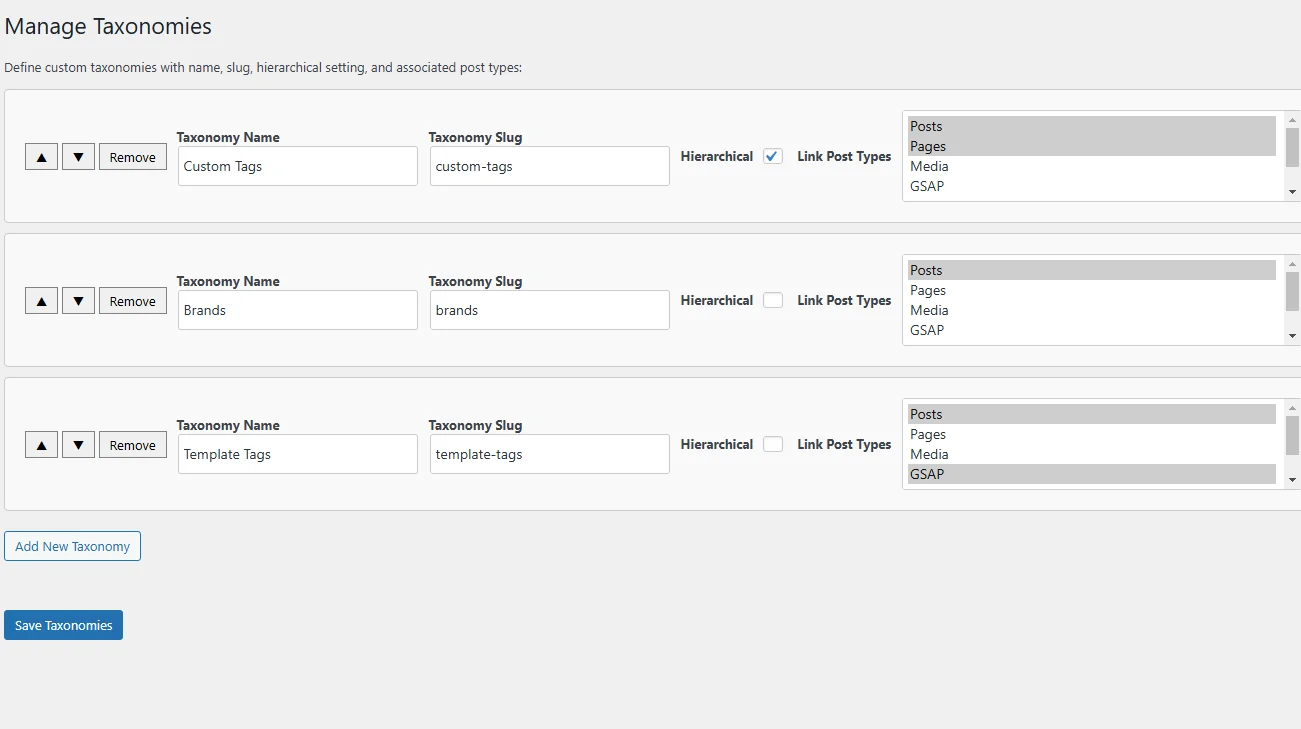Enable Hierarchical for Brands taxonomy
This screenshot has width=1301, height=729.
point(772,300)
